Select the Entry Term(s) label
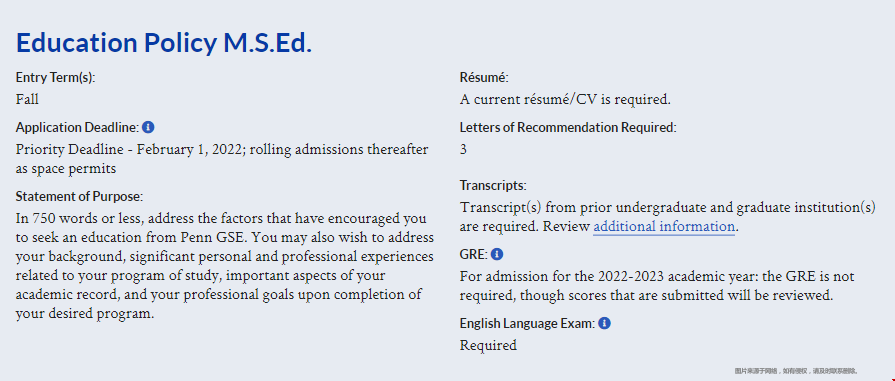895x381 pixels. click(55, 78)
